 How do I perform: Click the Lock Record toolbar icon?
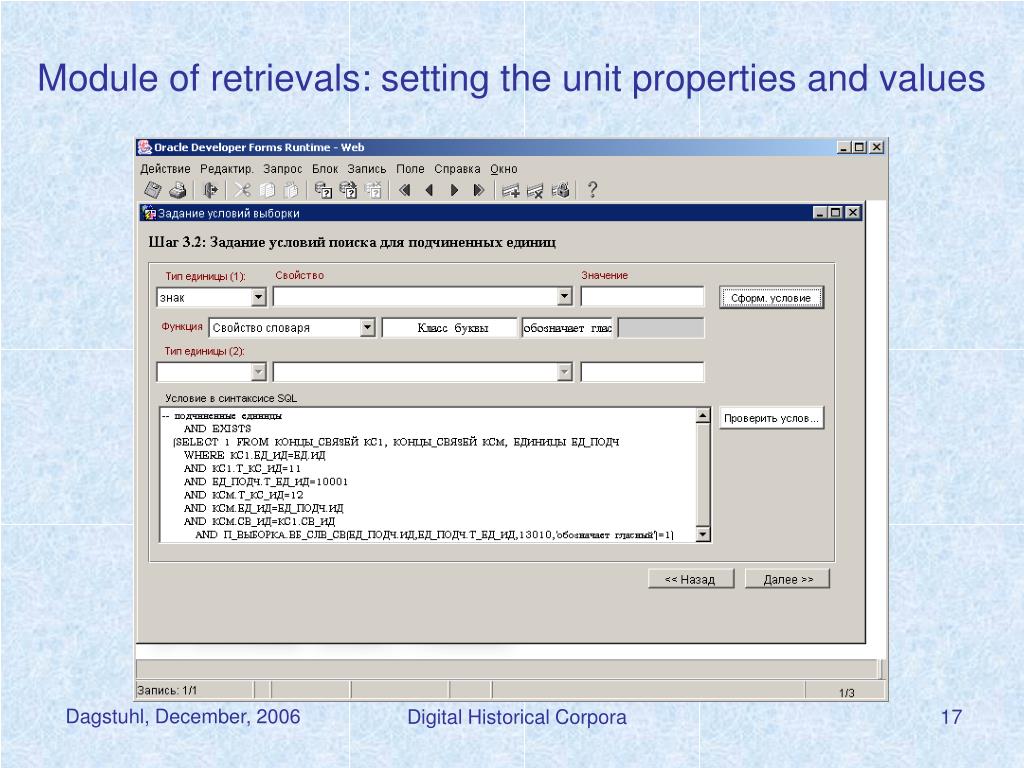(560, 190)
